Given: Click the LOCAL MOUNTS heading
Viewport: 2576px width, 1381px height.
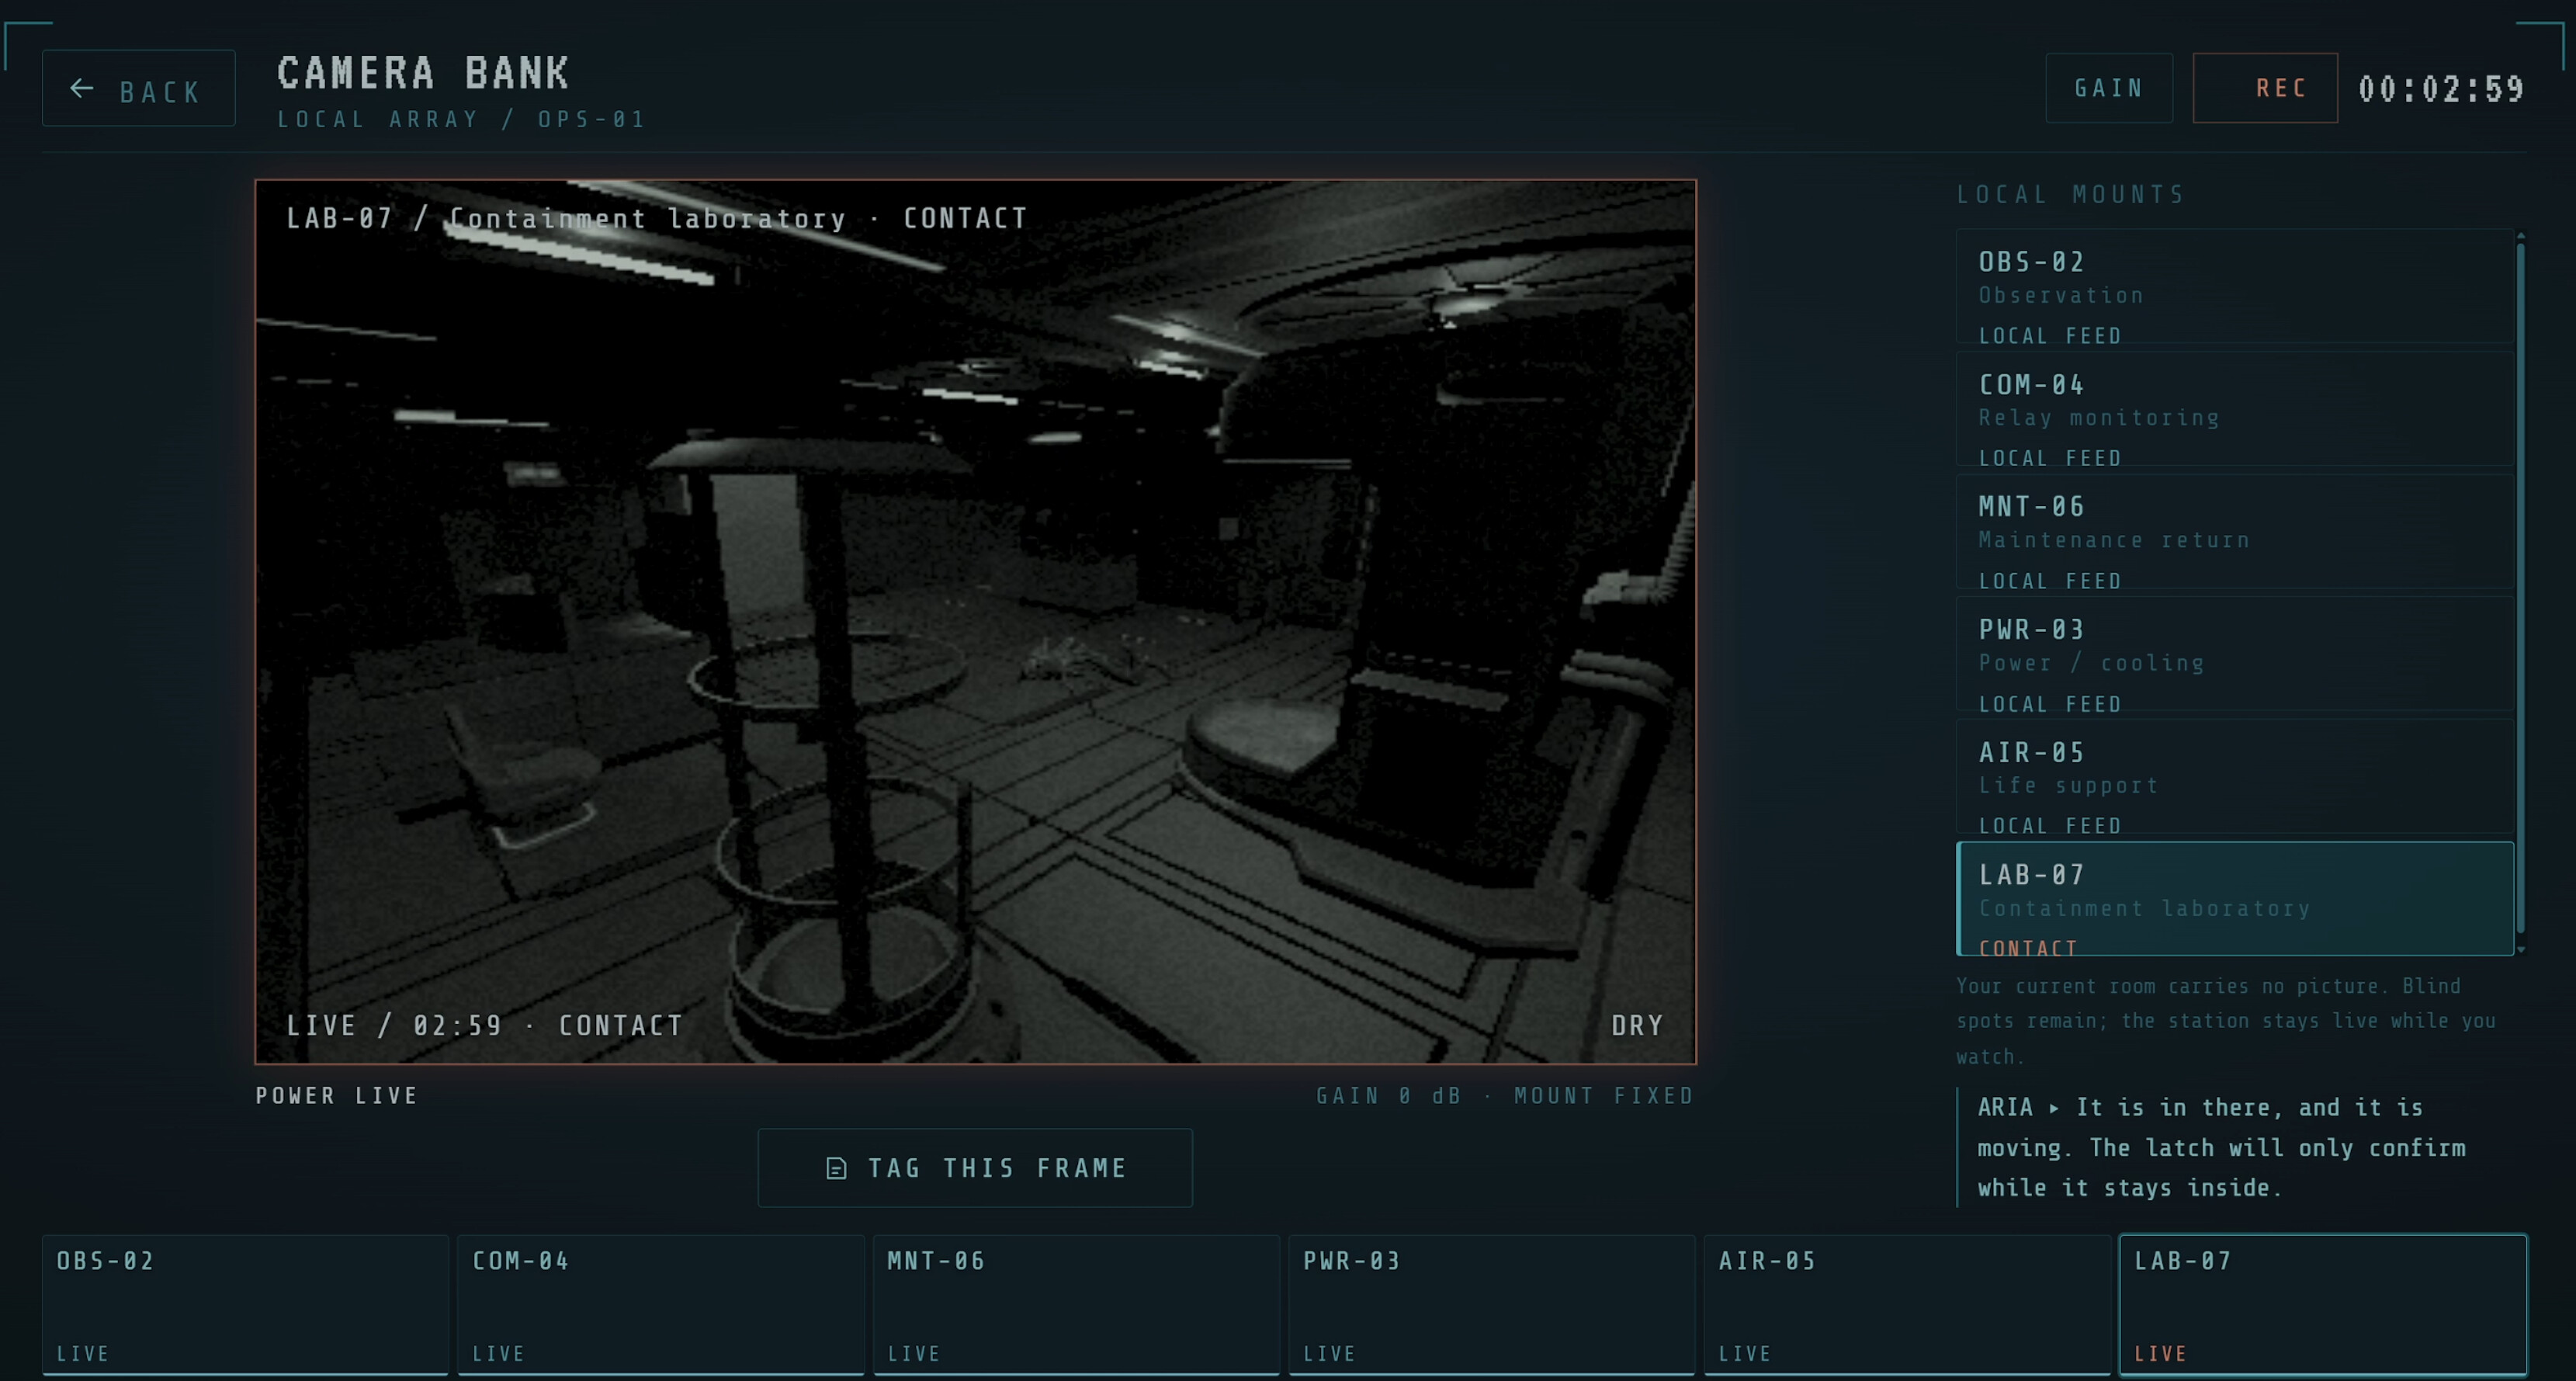Looking at the screenshot, I should click(2071, 194).
